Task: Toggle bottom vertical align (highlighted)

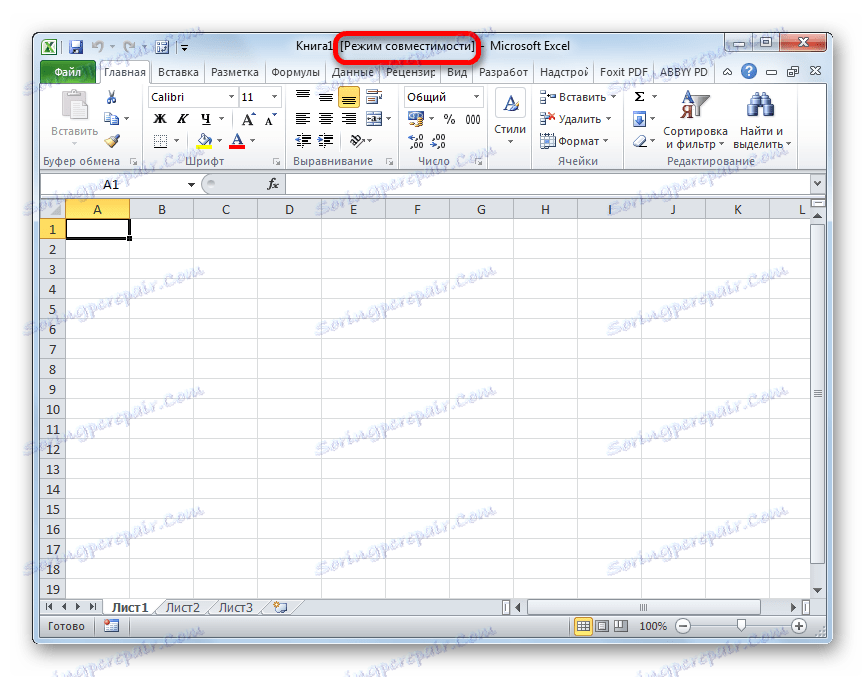Action: tap(349, 98)
